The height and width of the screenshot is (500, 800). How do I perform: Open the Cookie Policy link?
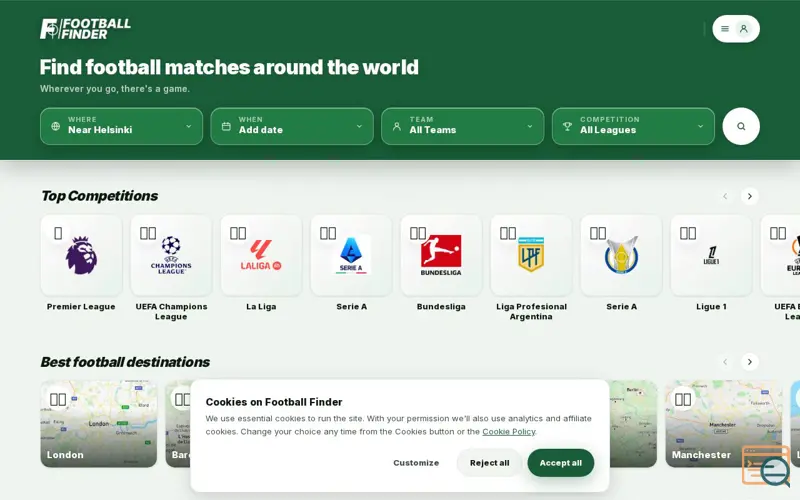509,432
